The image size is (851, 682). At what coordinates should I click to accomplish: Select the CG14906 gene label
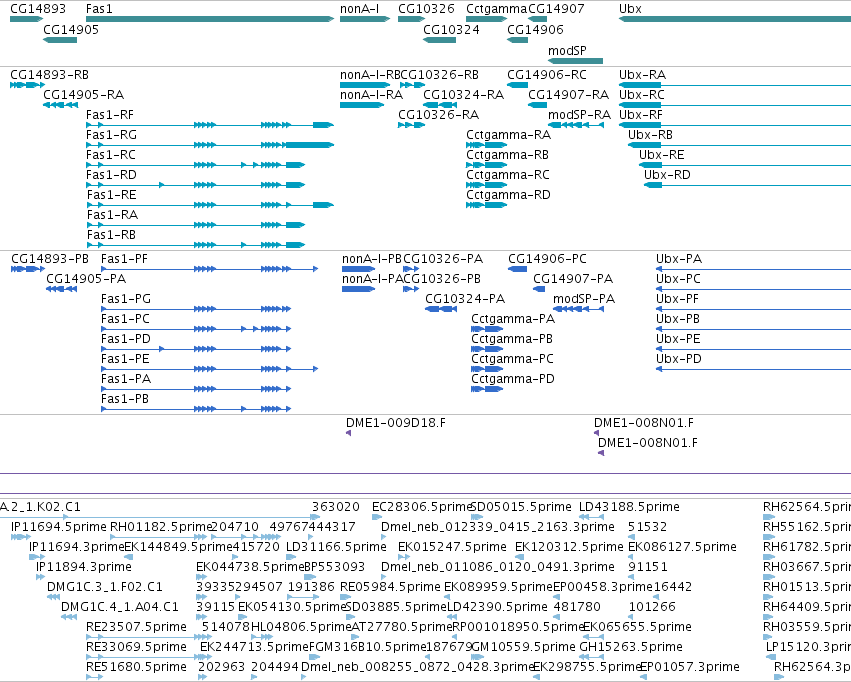pos(535,29)
